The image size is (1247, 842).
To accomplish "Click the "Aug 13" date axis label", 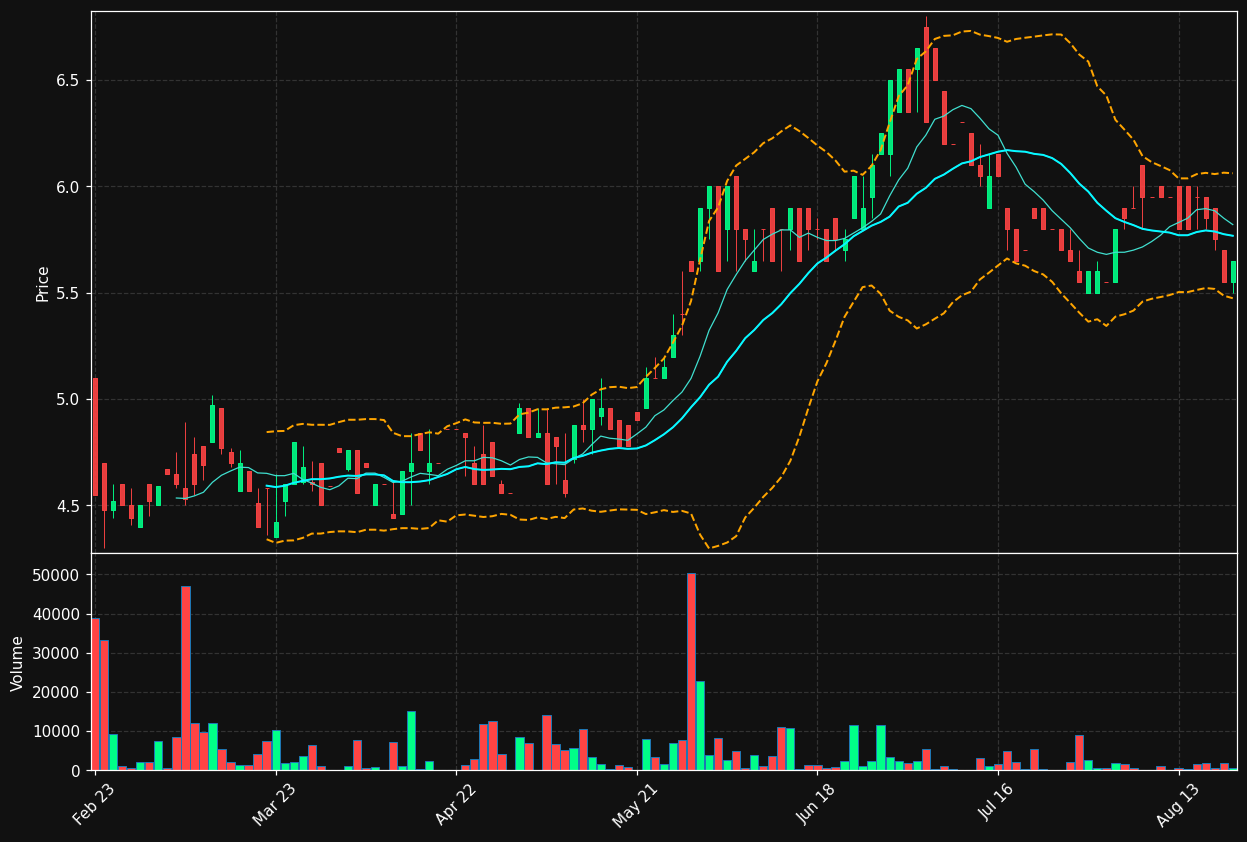I will click(1178, 804).
